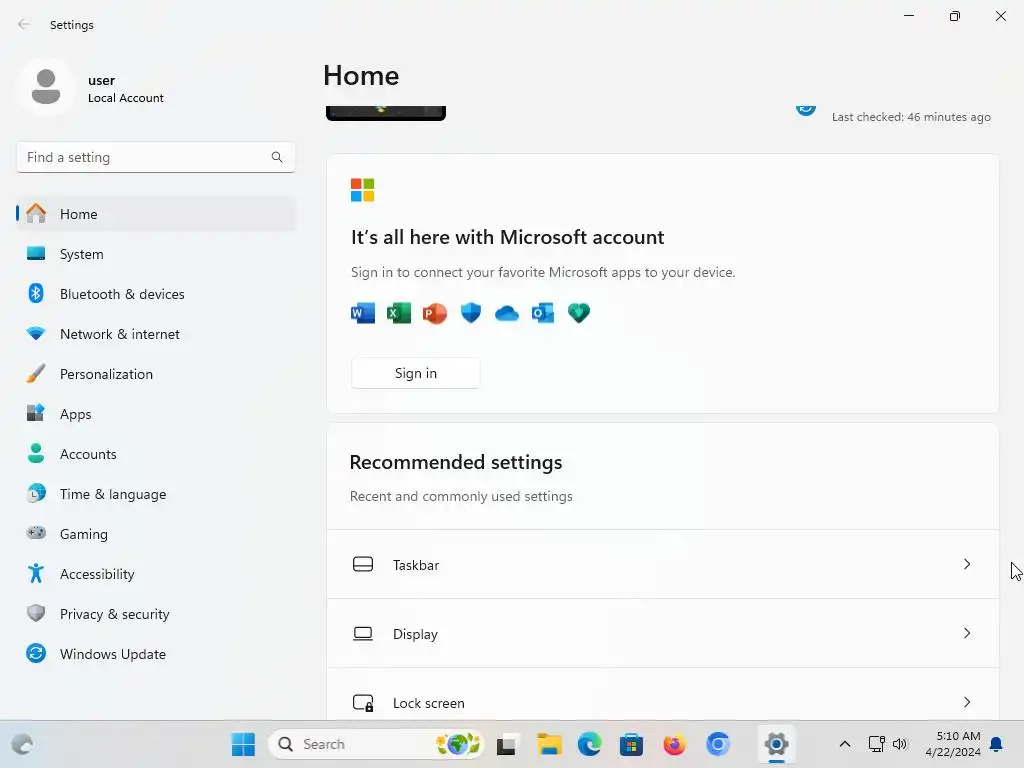This screenshot has width=1024, height=768.
Task: Open Privacy & security settings
Action: (156, 614)
